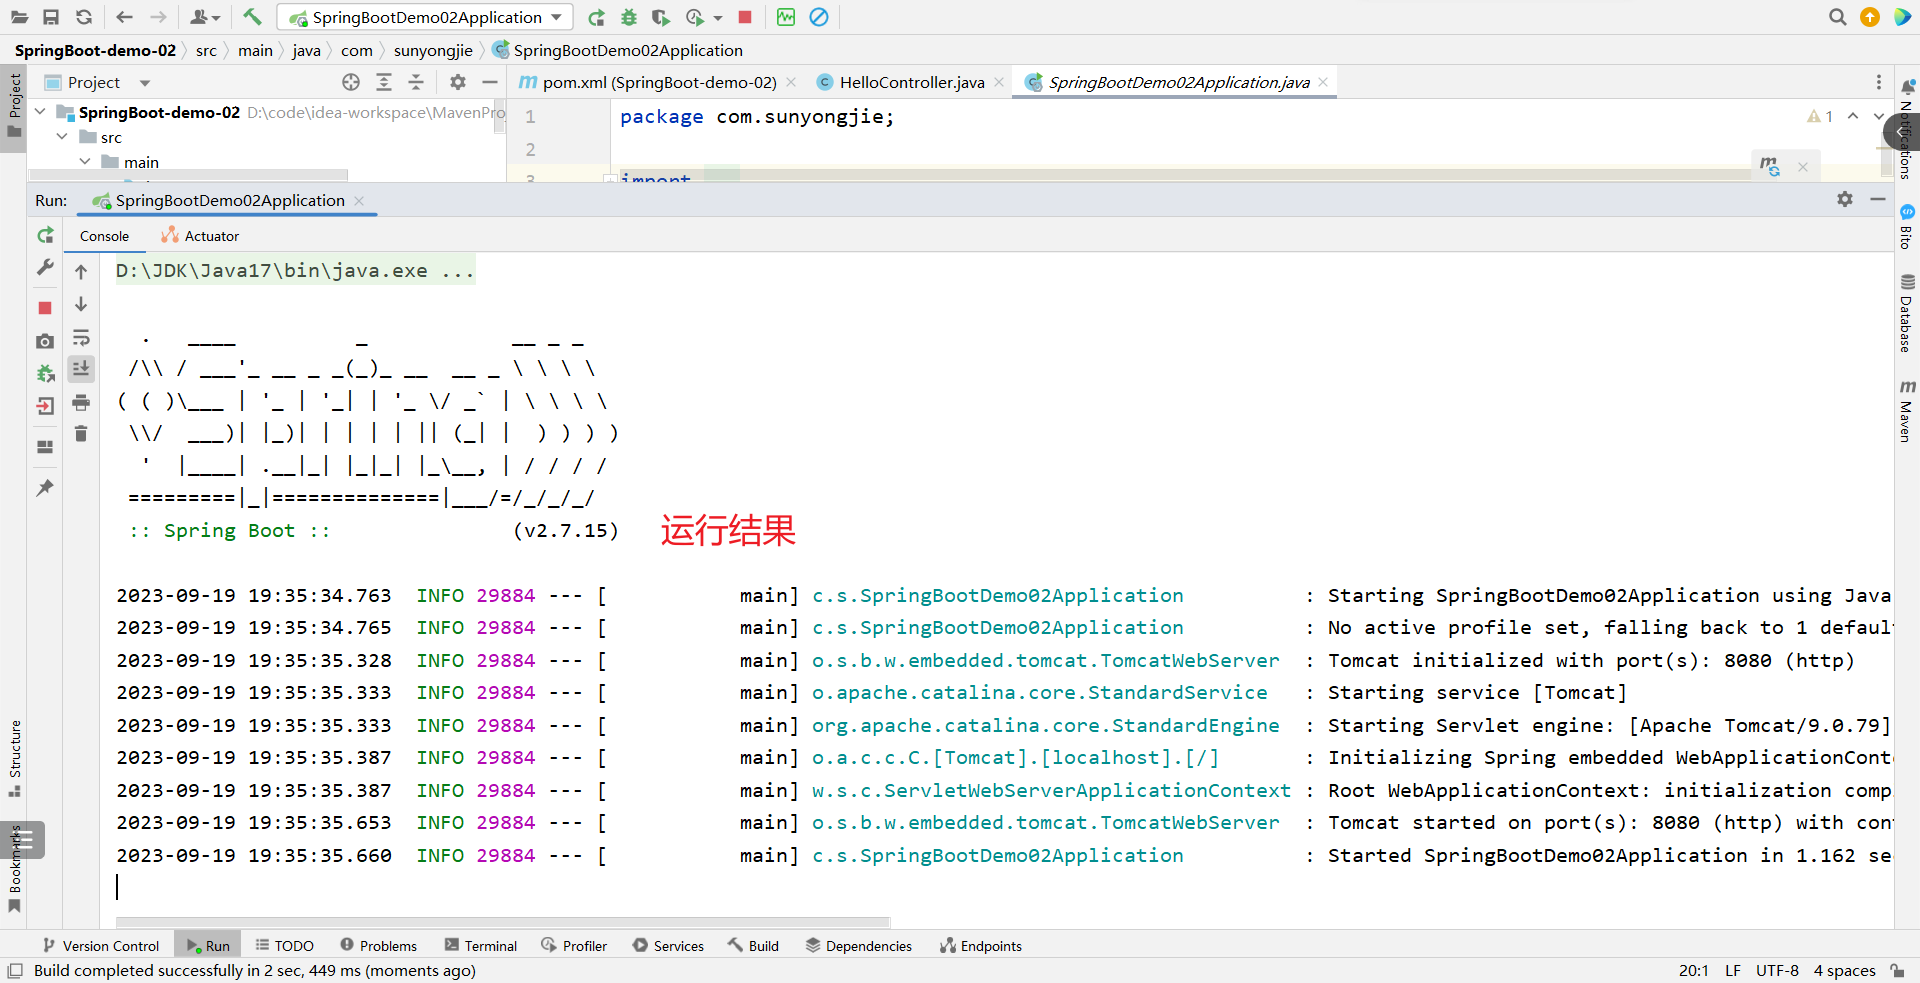Open the Version Control tool window
Viewport: 1920px width, 983px height.
coord(100,945)
